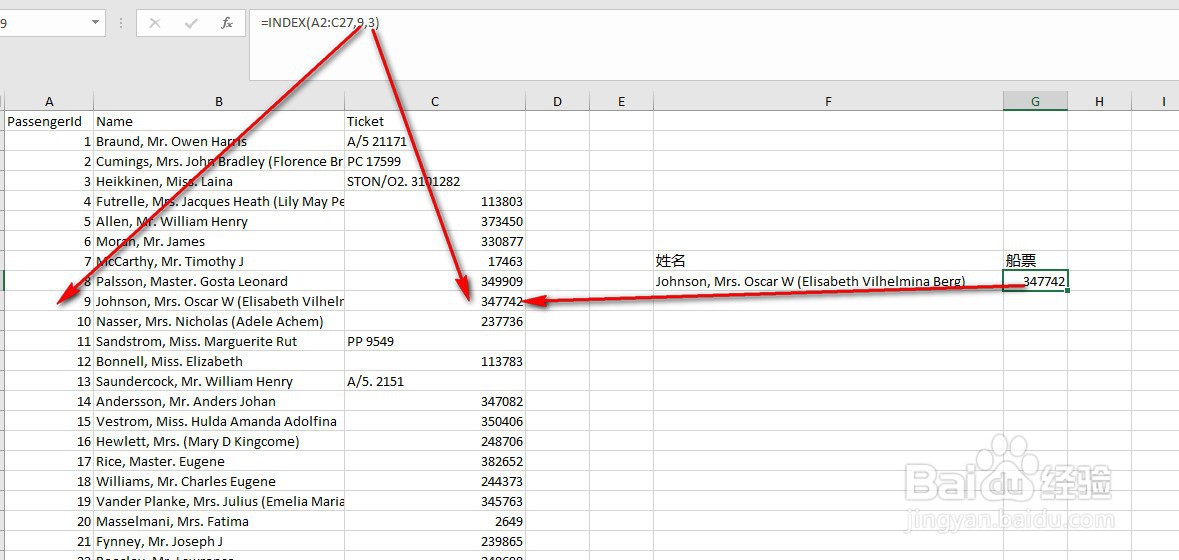1179x560 pixels.
Task: Select cell STON/O2. 3101282
Action: pos(435,181)
